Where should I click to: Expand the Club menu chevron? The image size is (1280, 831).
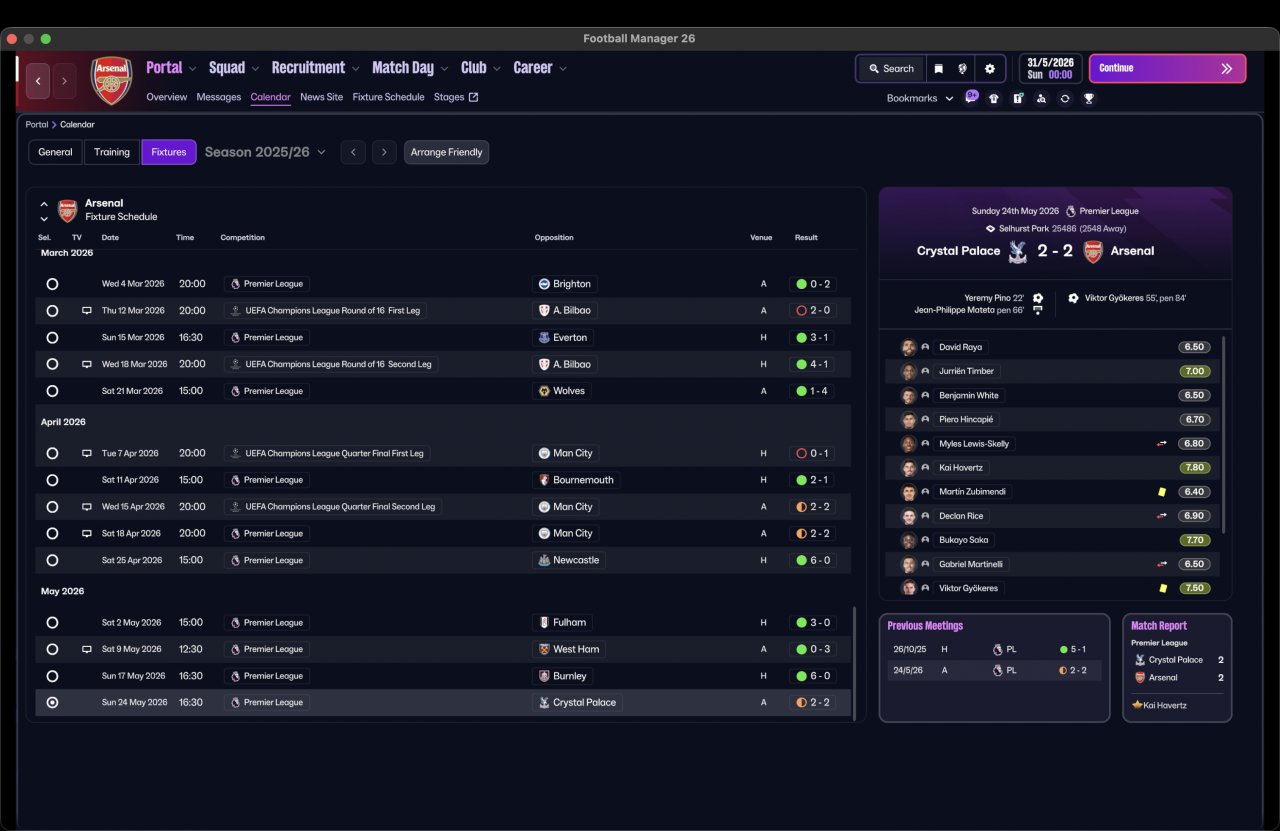(497, 69)
